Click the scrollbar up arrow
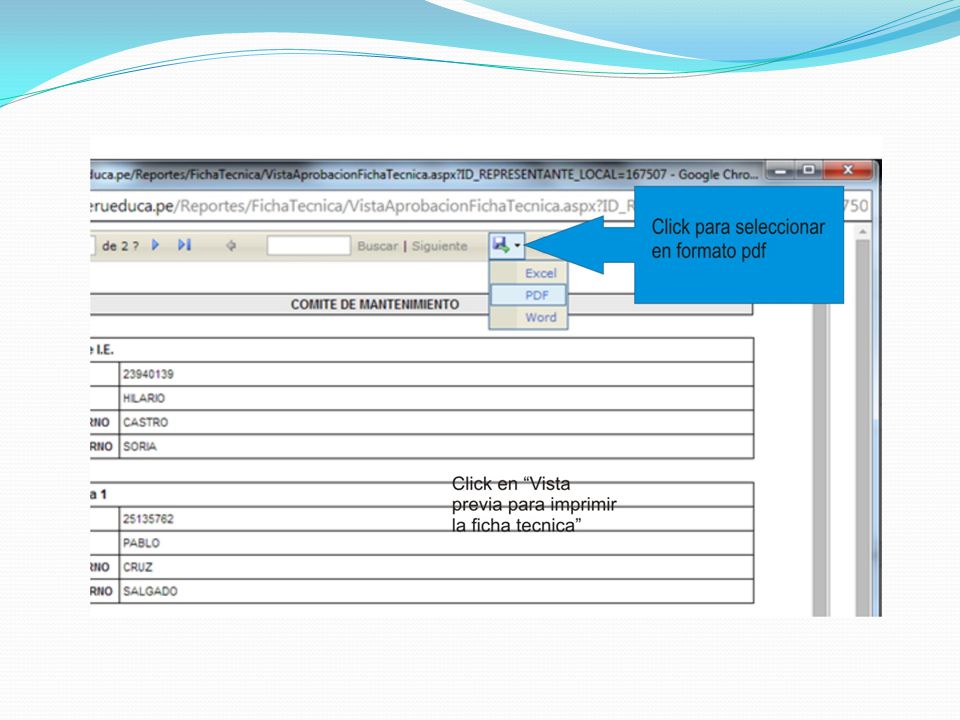The width and height of the screenshot is (960, 720). pyautogui.click(x=863, y=232)
